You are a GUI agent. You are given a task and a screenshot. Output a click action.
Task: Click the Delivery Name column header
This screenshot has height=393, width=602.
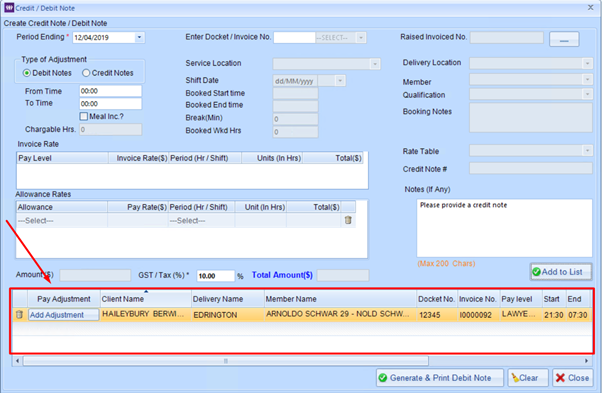tap(228, 299)
